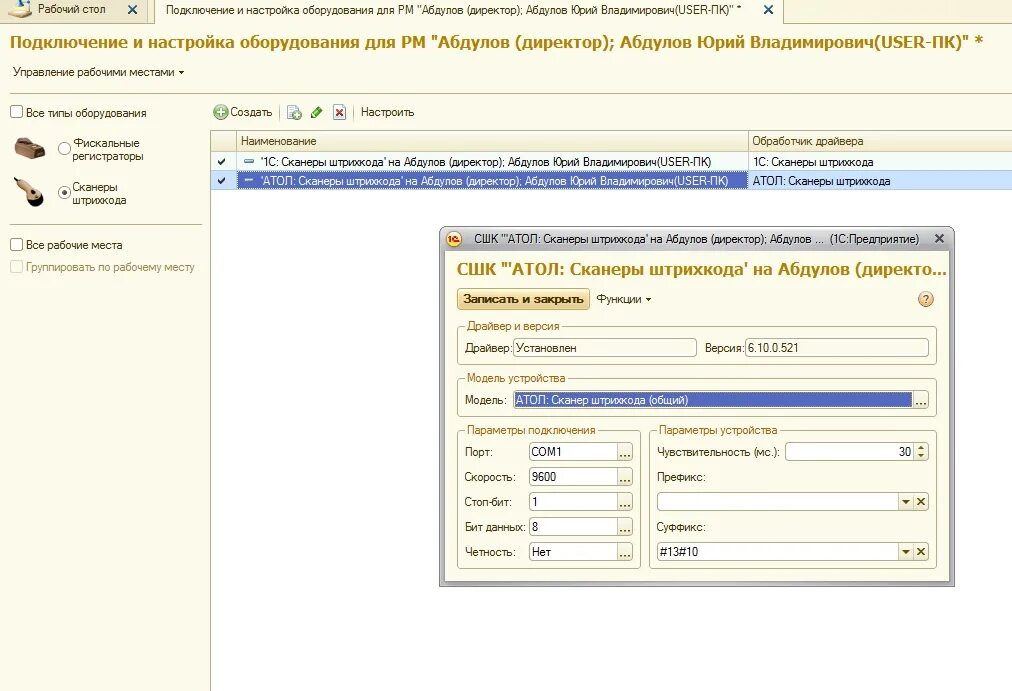Click the empty Префикс field
This screenshot has height=691, width=1012.
777,501
